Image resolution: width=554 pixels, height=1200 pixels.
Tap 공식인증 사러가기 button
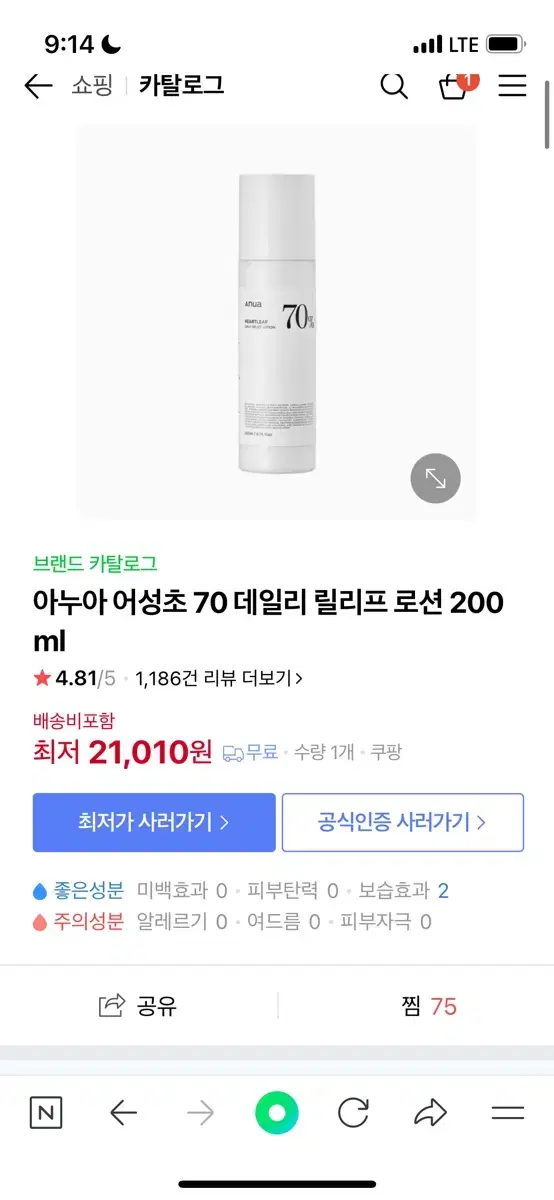(x=403, y=823)
